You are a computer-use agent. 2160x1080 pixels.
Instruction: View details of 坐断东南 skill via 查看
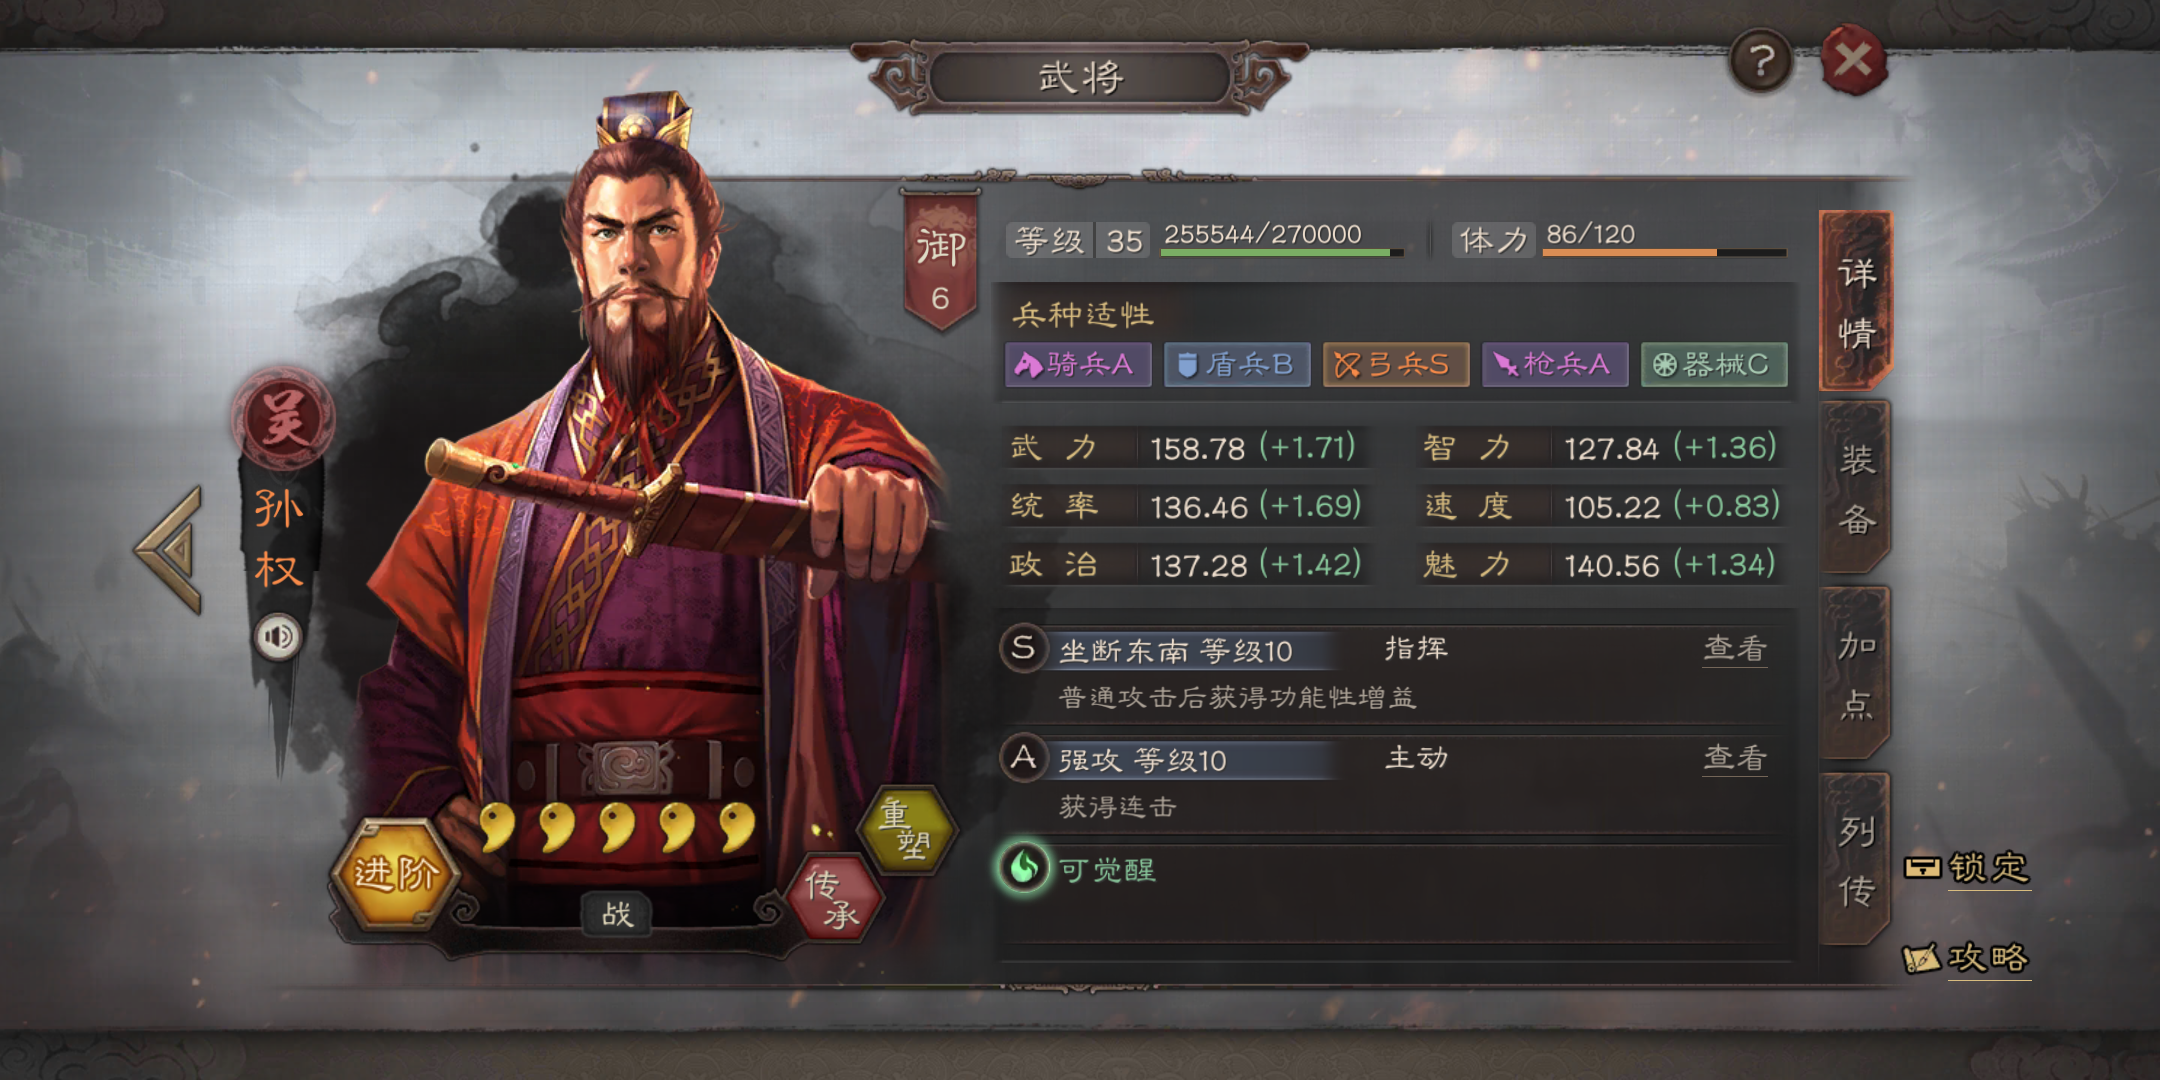(1735, 649)
